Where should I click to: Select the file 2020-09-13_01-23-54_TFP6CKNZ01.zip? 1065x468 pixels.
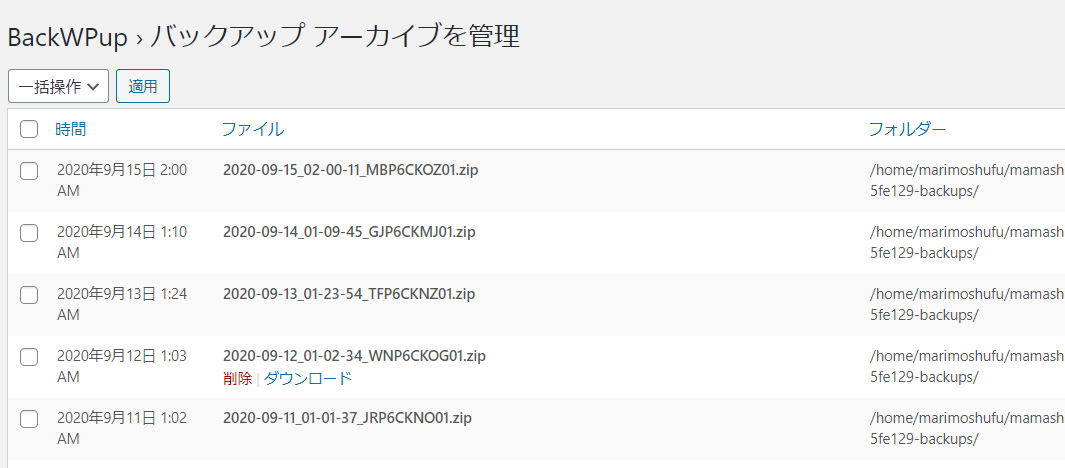[349, 294]
